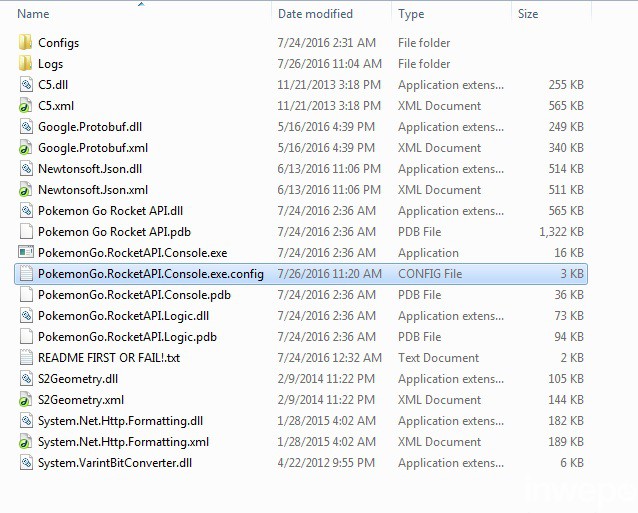Select PokemonGo.RocketAPI.Logic.pdb file name
638x513 pixels.
coord(127,337)
